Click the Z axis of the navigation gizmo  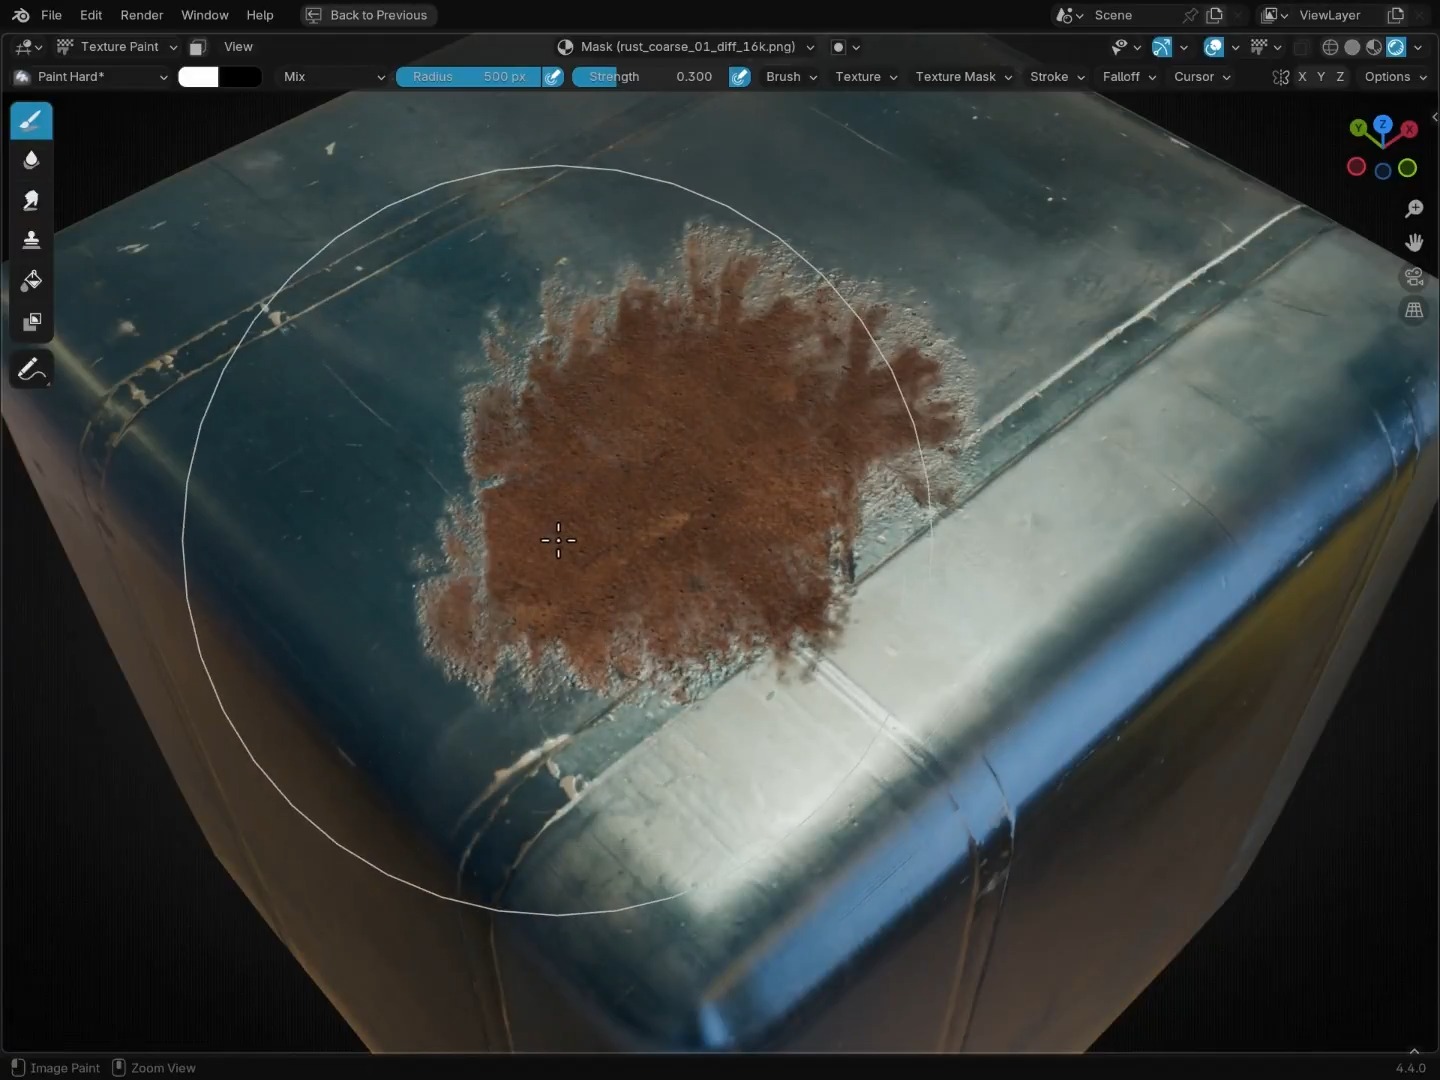1383,125
